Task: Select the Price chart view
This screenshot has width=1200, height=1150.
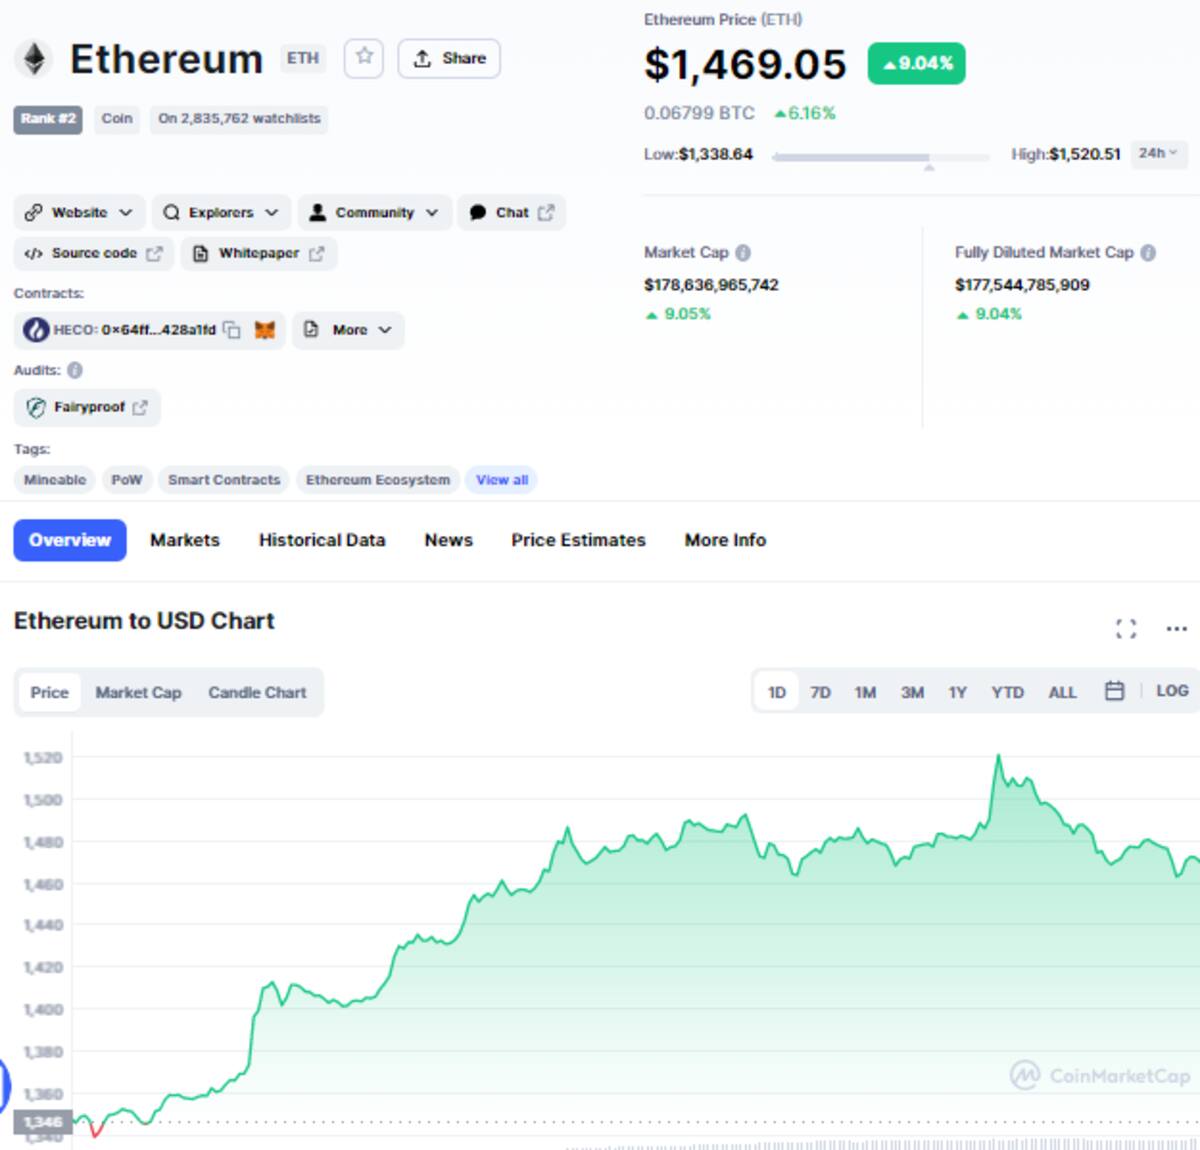Action: pos(49,692)
